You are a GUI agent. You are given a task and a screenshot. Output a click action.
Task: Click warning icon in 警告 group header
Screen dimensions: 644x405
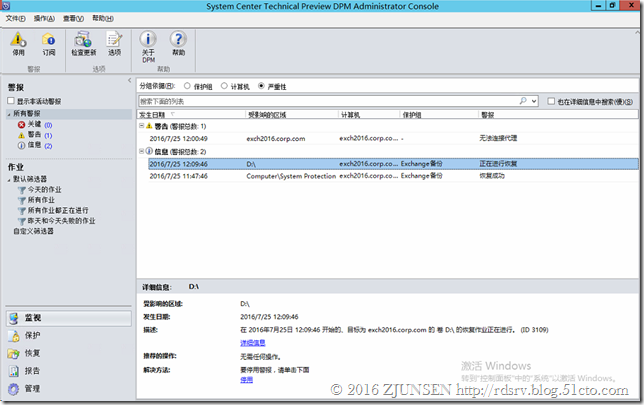point(150,126)
